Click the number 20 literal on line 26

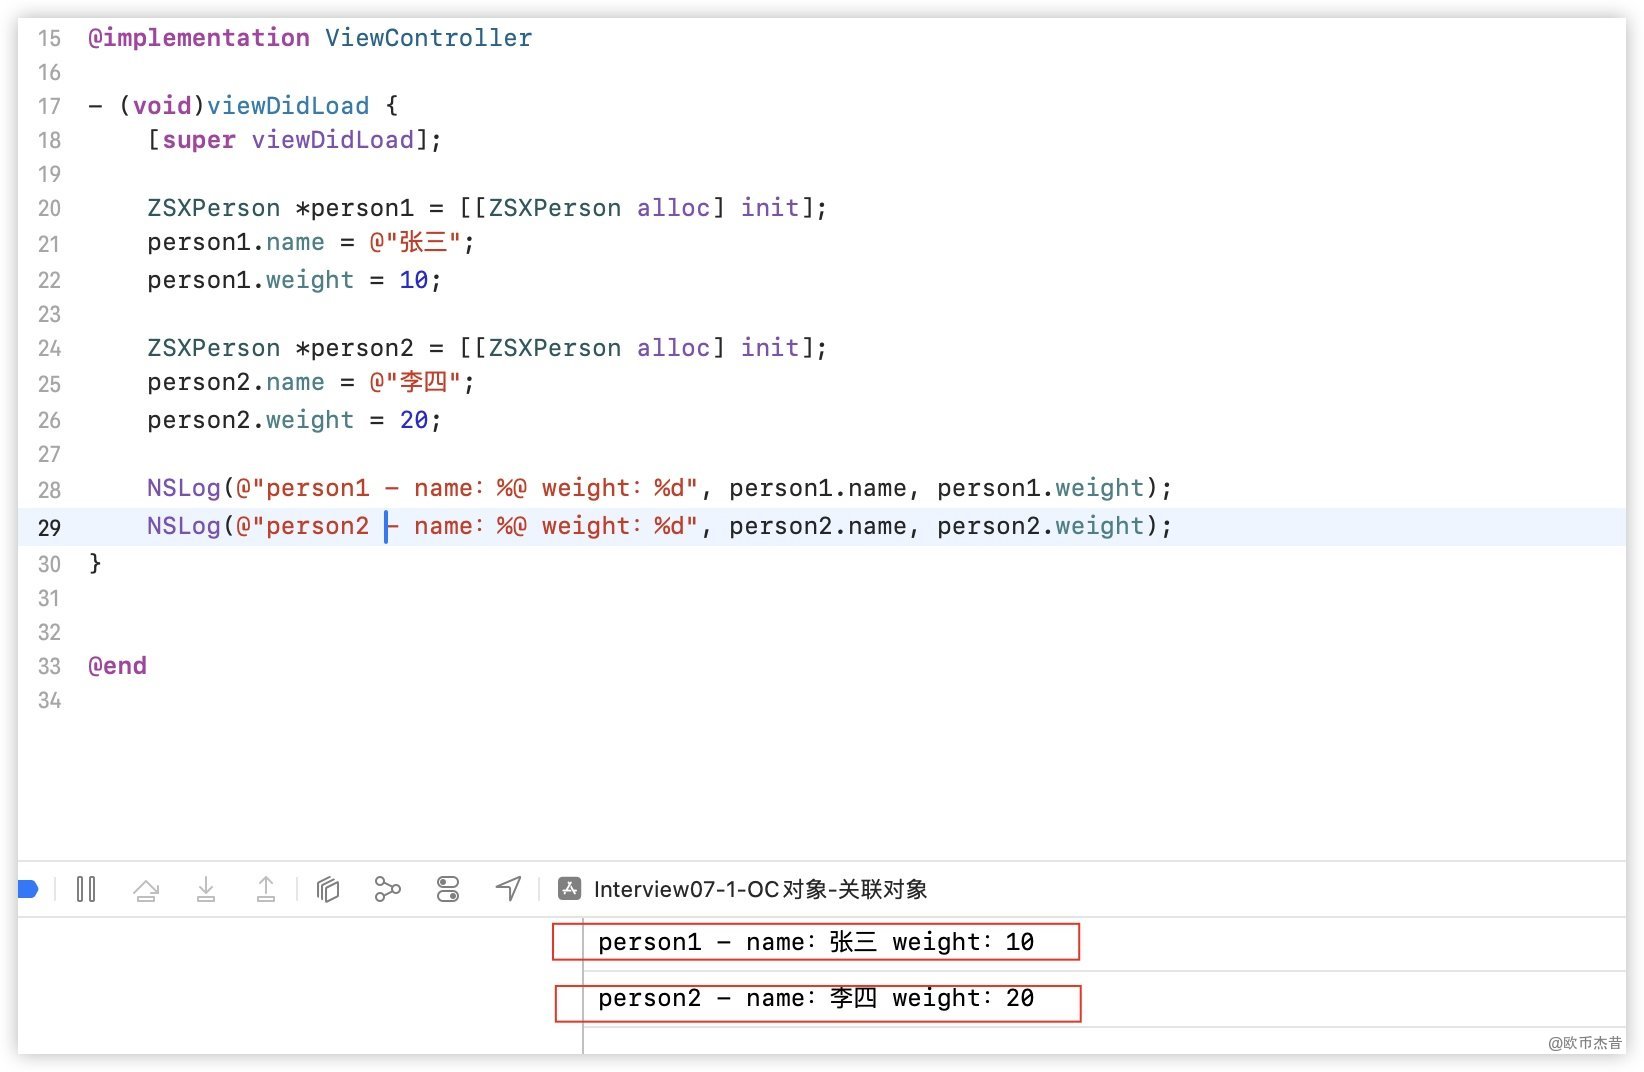pyautogui.click(x=414, y=420)
